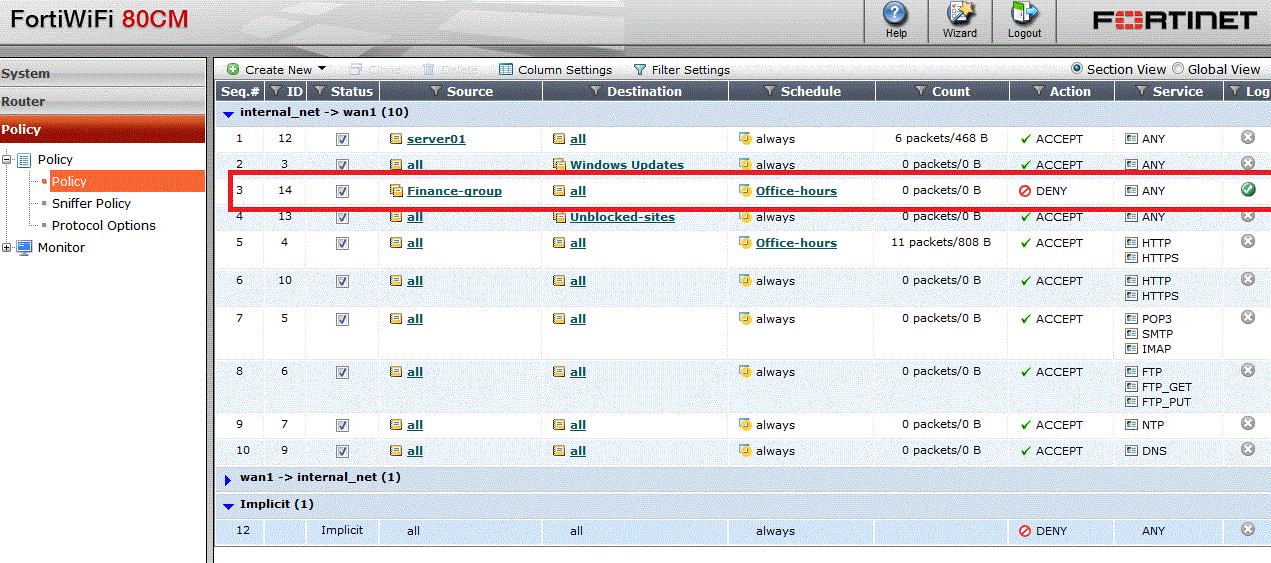The height and width of the screenshot is (563, 1271).
Task: Open the server01 source link
Action: click(x=436, y=139)
